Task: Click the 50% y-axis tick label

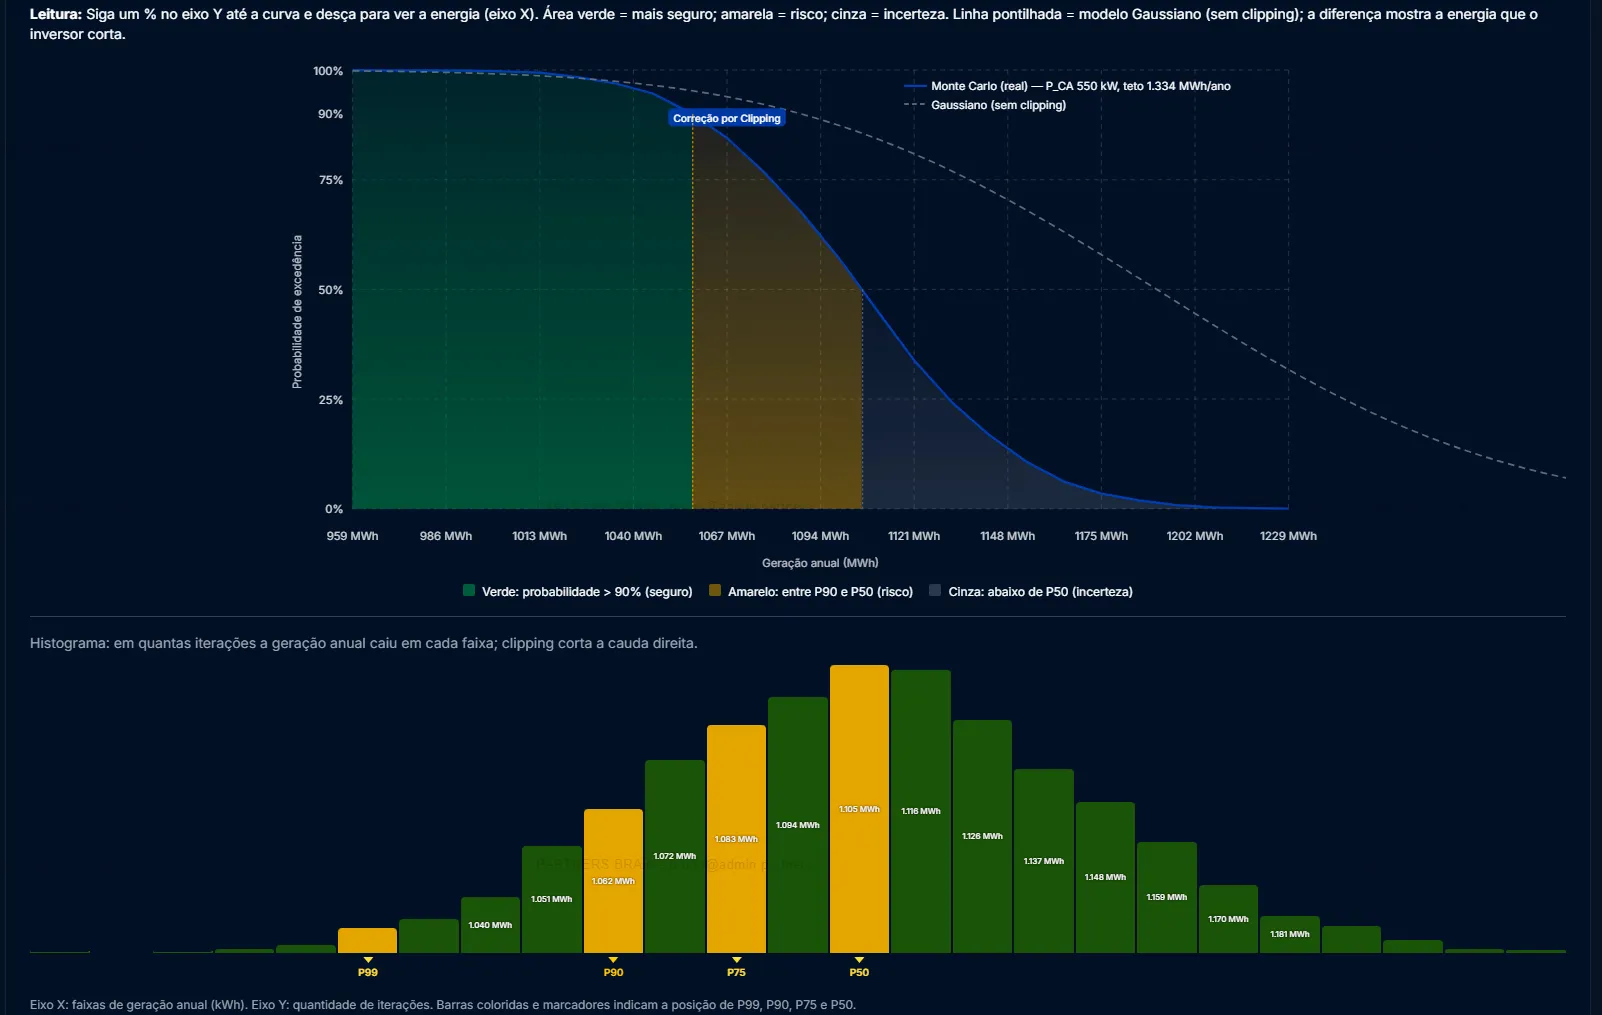Action: tap(330, 290)
